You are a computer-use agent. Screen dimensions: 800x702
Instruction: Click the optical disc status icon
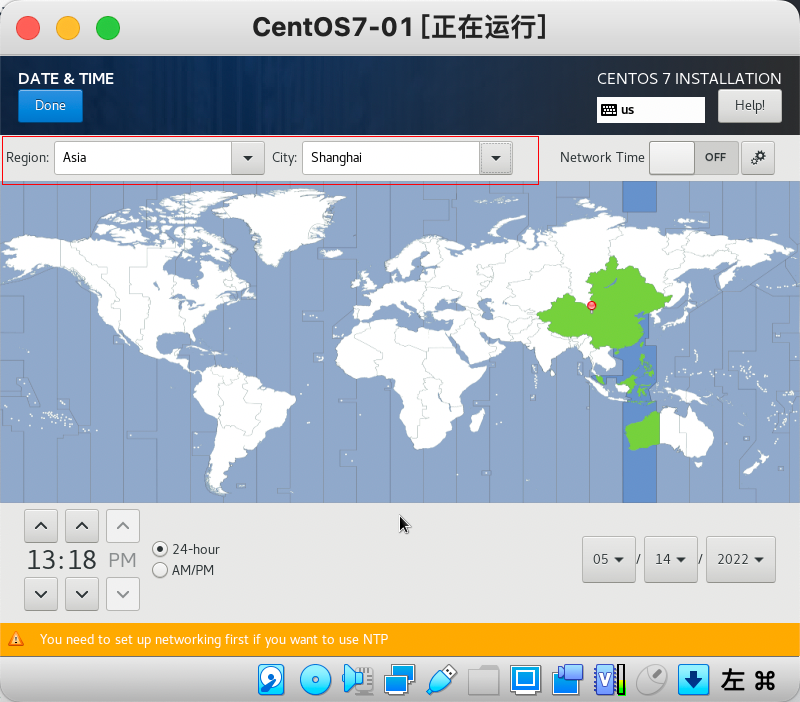315,680
